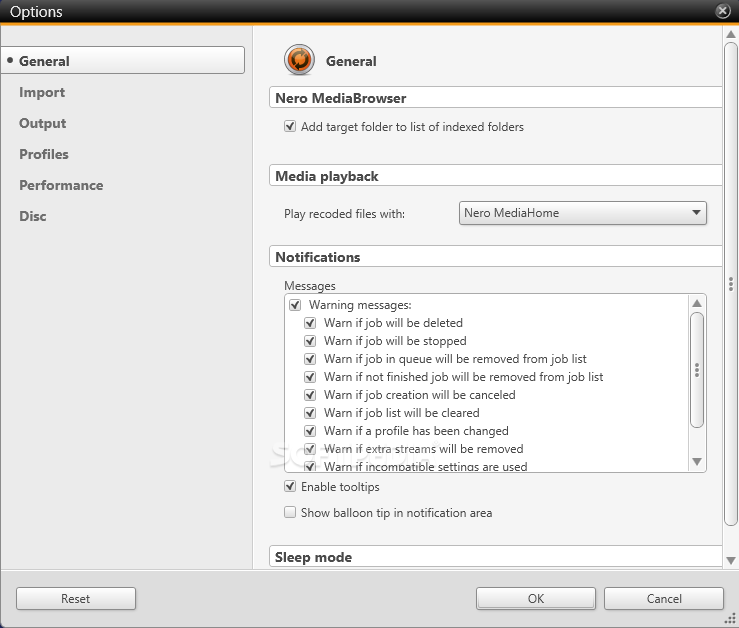Viewport: 739px width, 628px height.
Task: Click the Cancel button
Action: coord(664,598)
